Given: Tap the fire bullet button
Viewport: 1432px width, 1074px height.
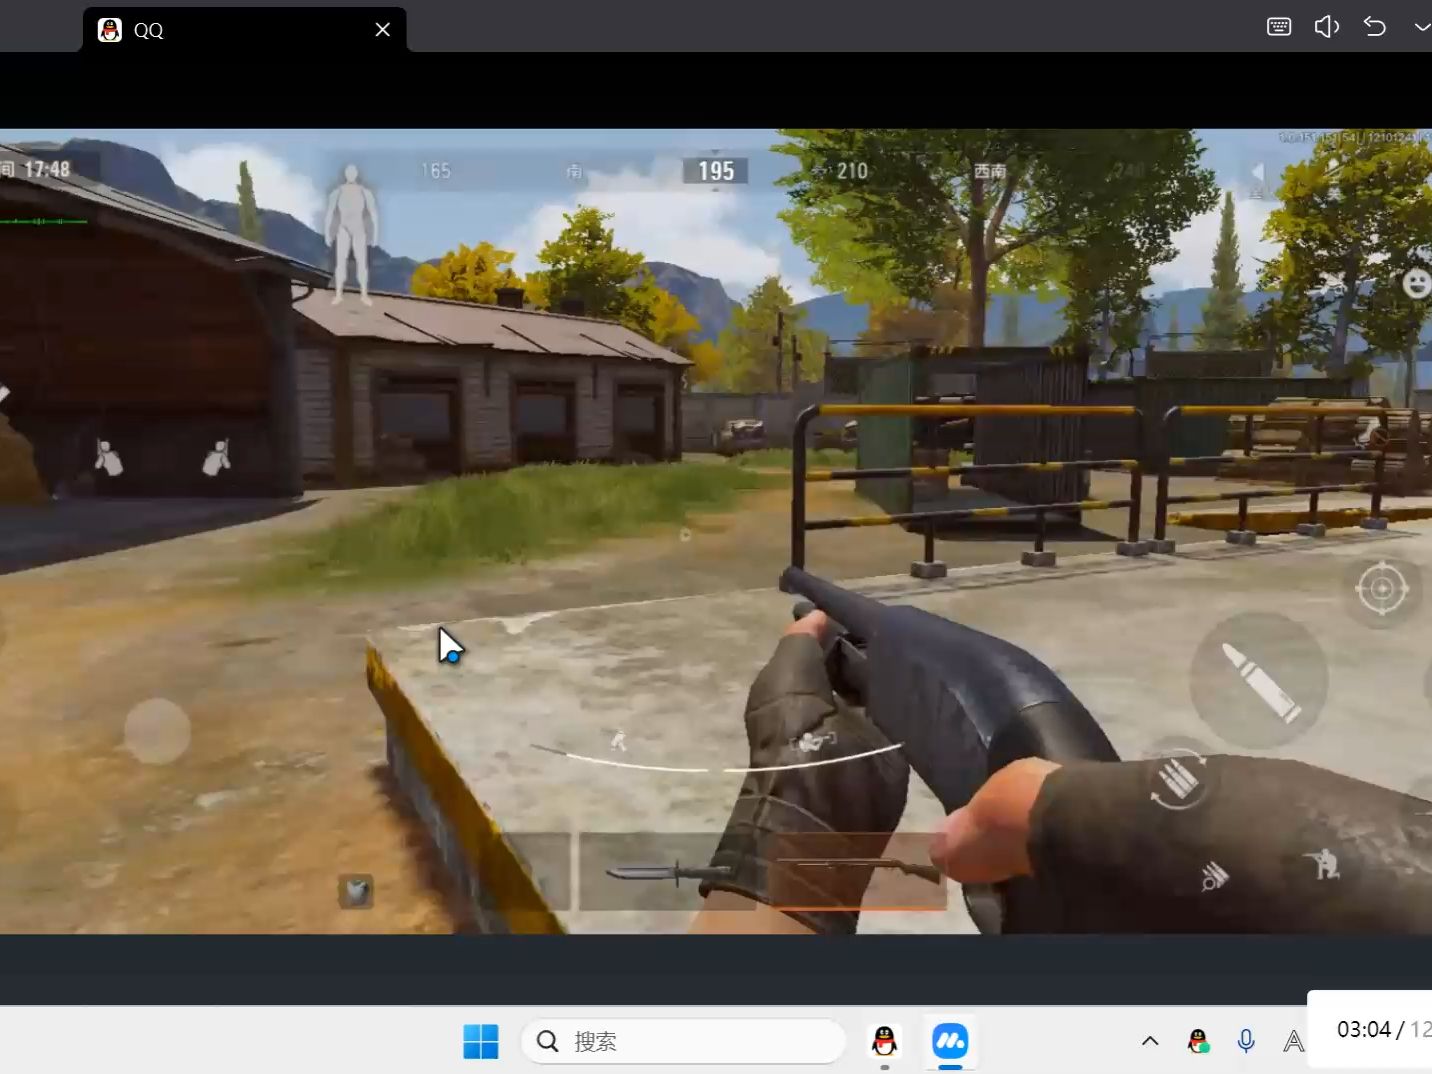Looking at the screenshot, I should coord(1259,680).
